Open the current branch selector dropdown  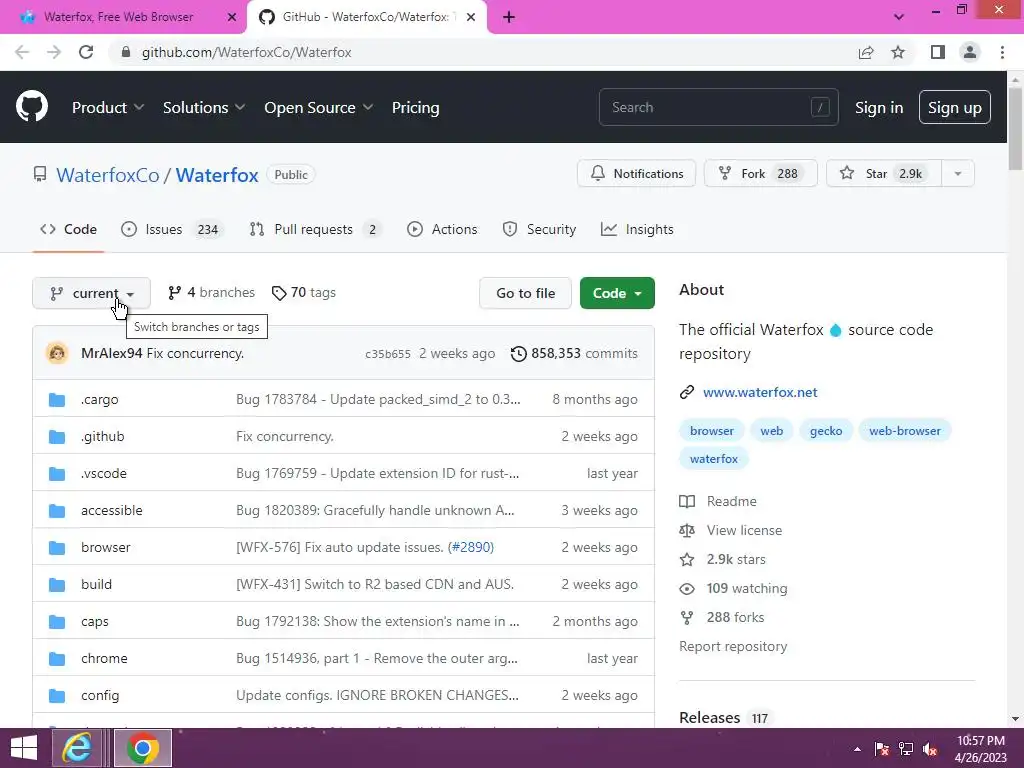(x=91, y=293)
